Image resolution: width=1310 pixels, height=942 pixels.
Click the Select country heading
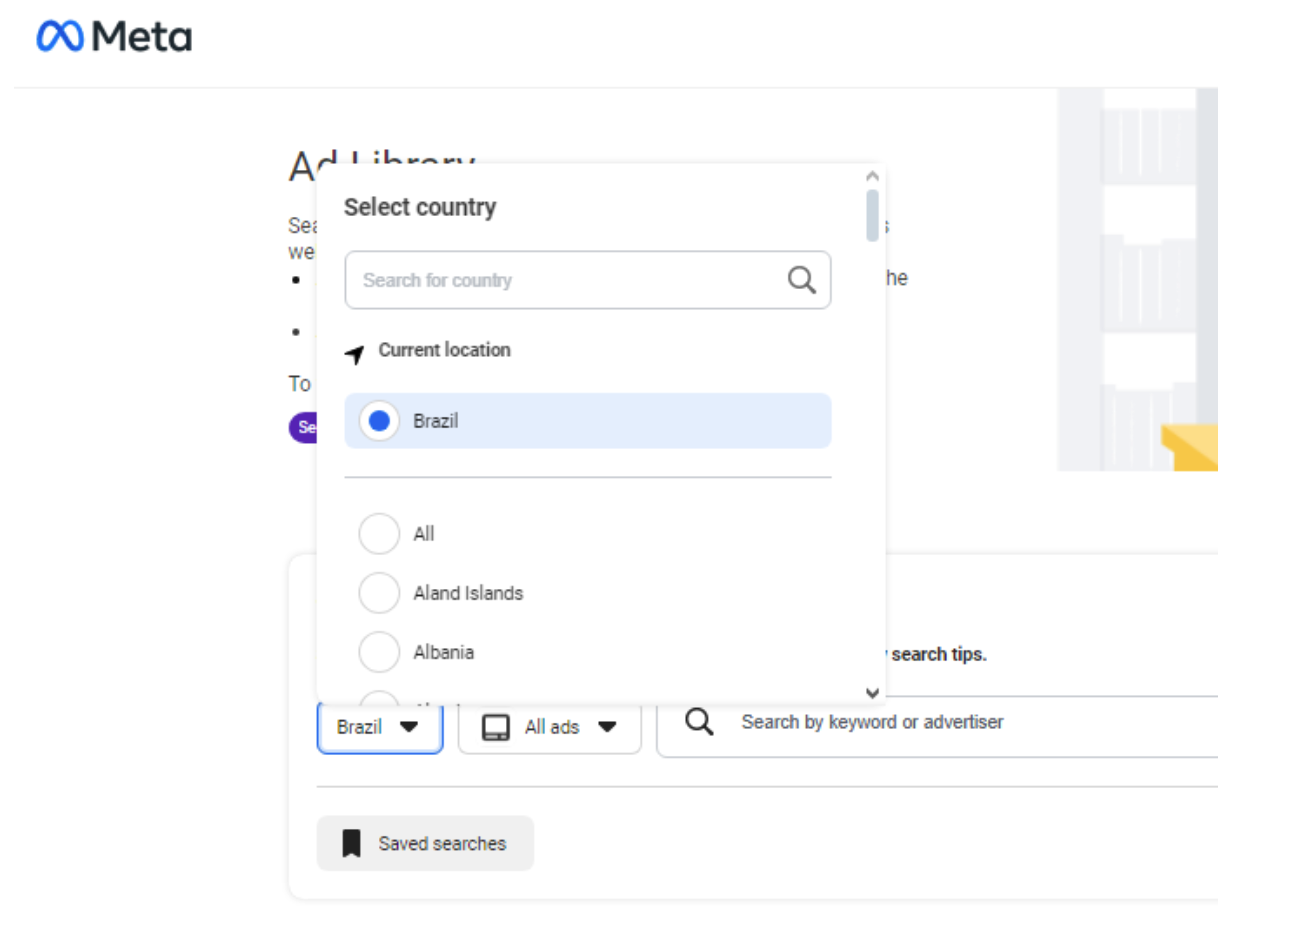tap(420, 207)
